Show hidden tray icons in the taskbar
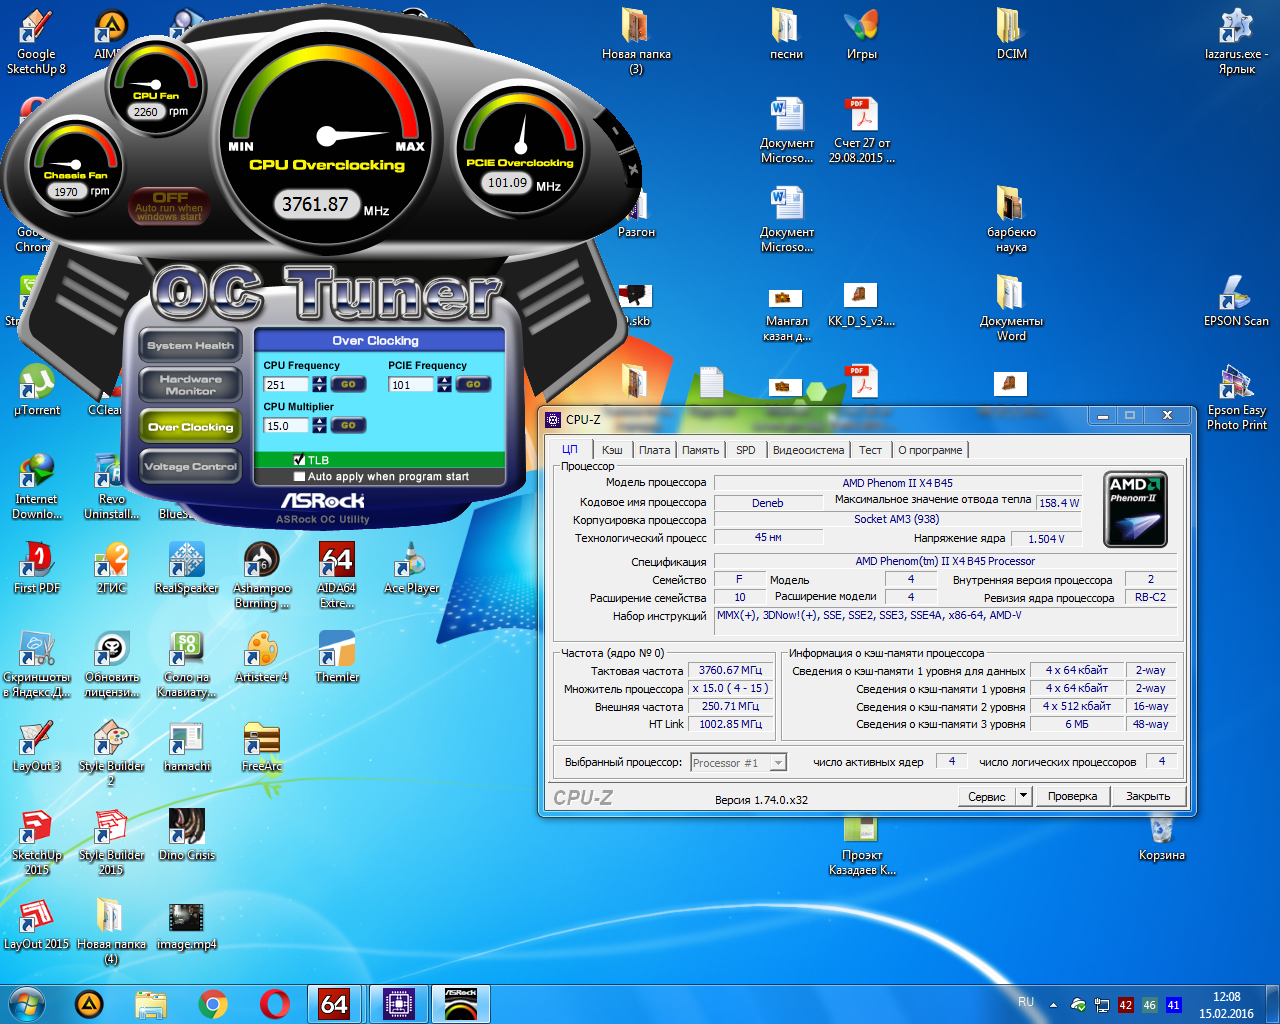1280x1024 pixels. (1053, 1005)
